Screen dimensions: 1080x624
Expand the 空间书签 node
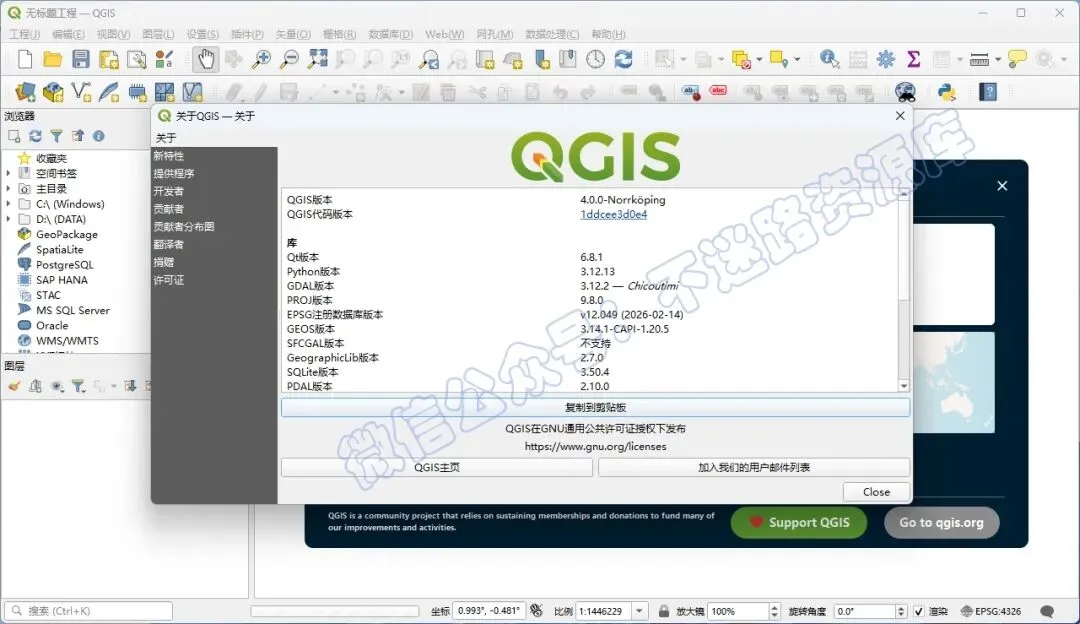8,174
